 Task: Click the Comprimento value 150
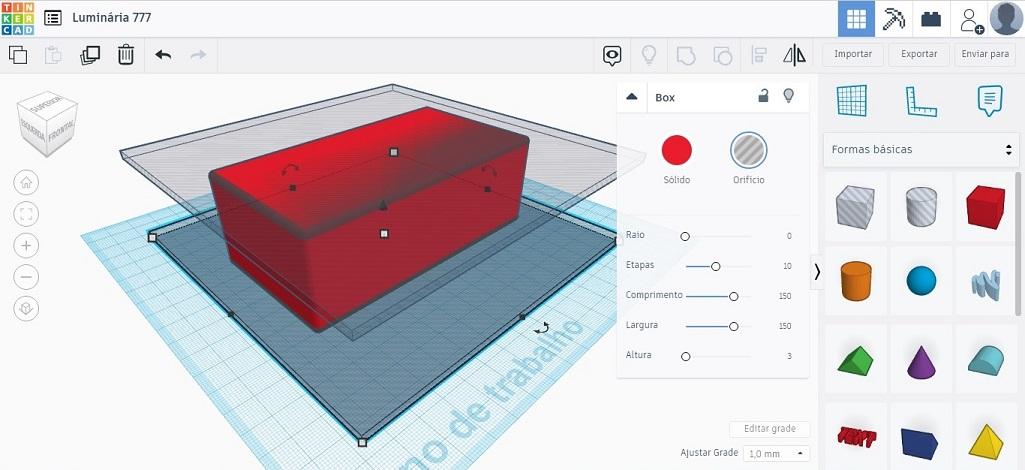tap(784, 296)
